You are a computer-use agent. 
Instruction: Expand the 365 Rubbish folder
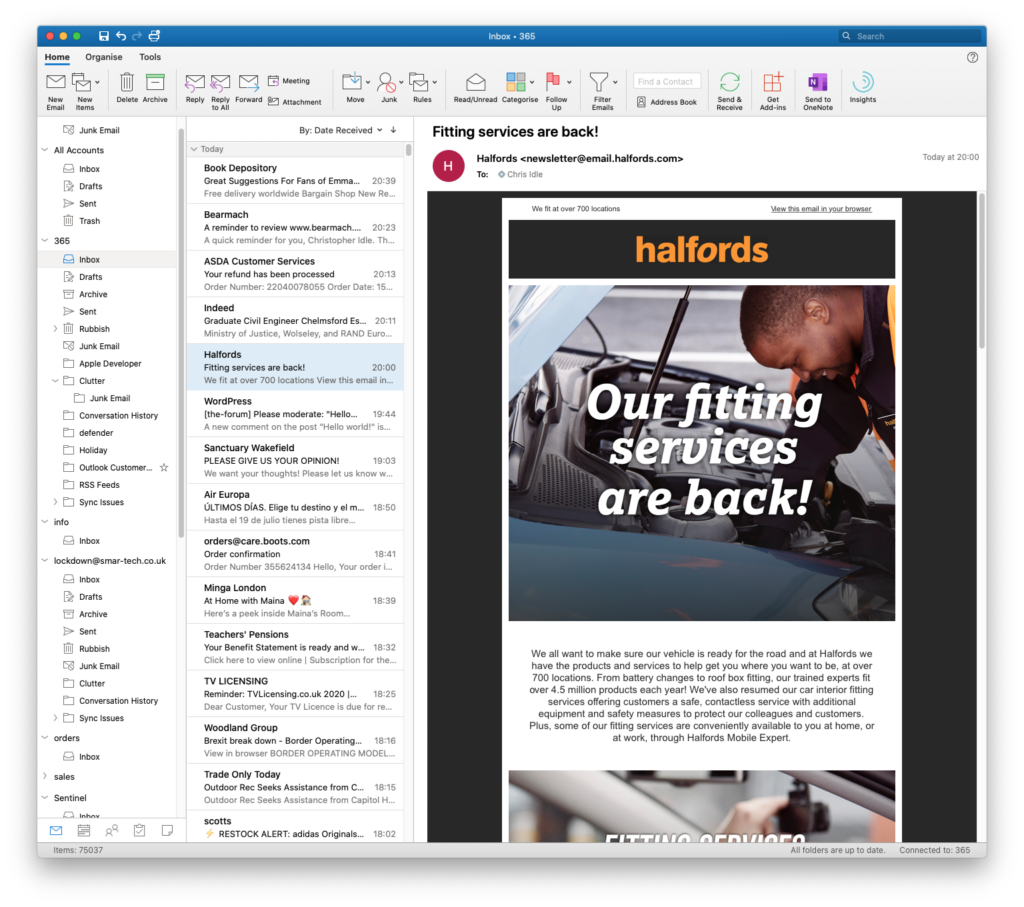(x=56, y=328)
